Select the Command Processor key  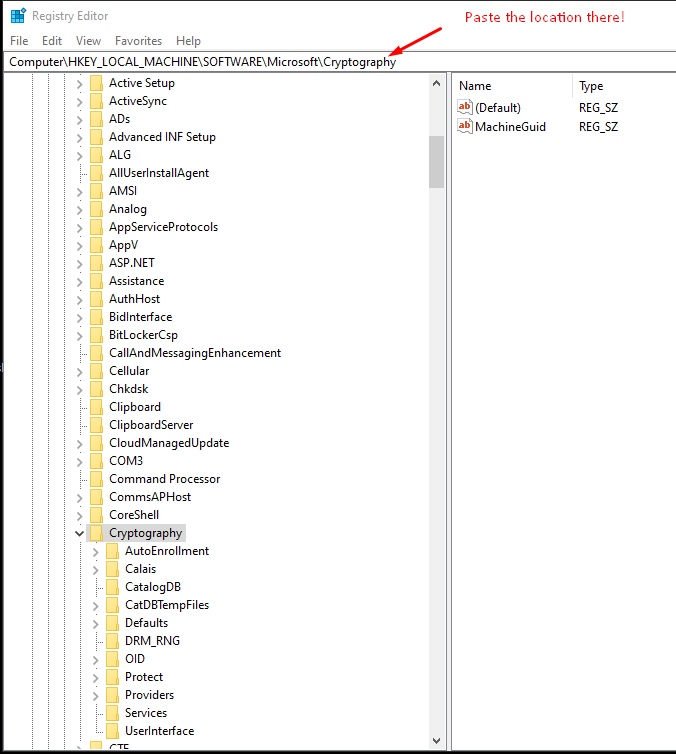pos(164,479)
